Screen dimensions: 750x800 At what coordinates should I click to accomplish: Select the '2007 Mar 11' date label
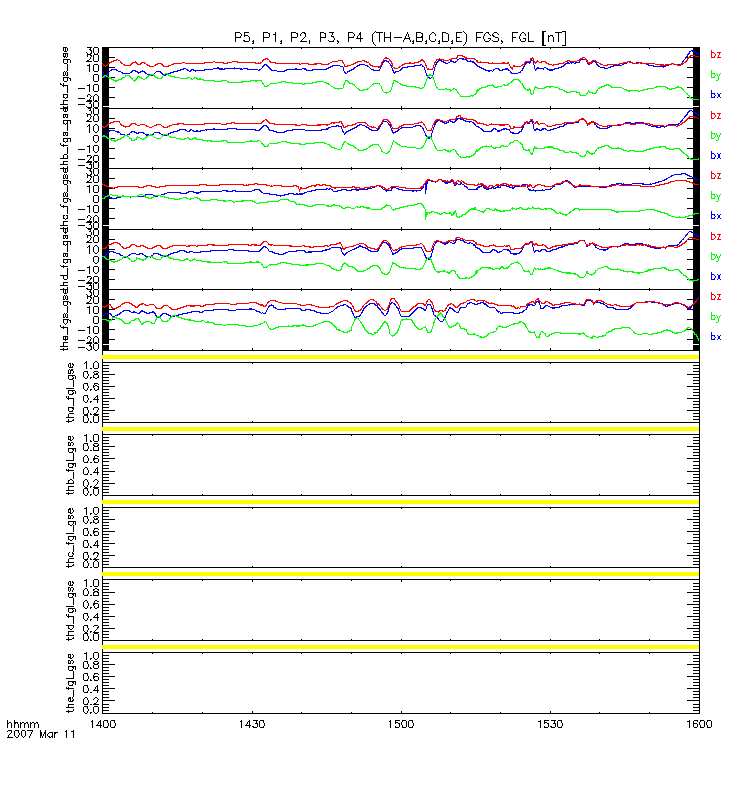tap(41, 734)
